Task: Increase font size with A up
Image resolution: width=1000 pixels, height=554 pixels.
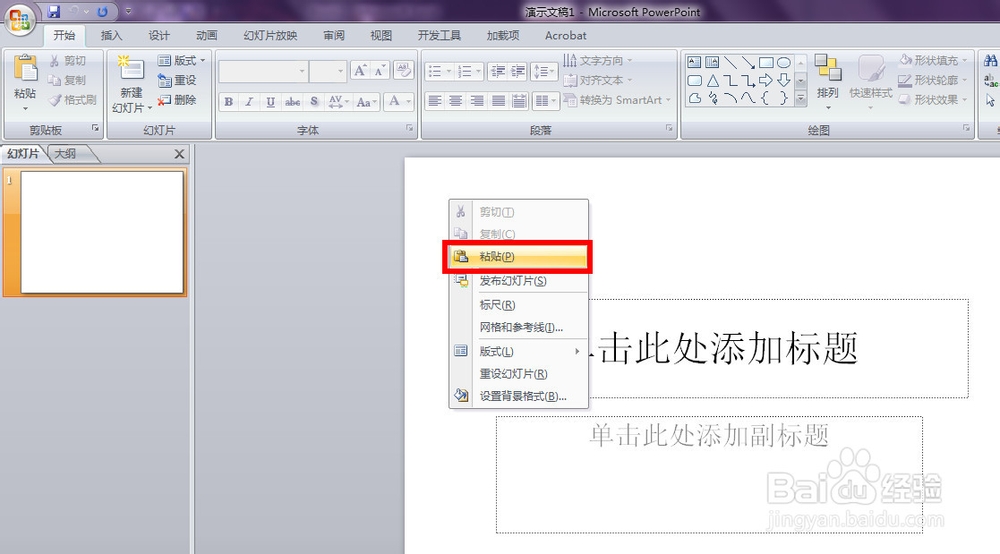Action: click(360, 71)
